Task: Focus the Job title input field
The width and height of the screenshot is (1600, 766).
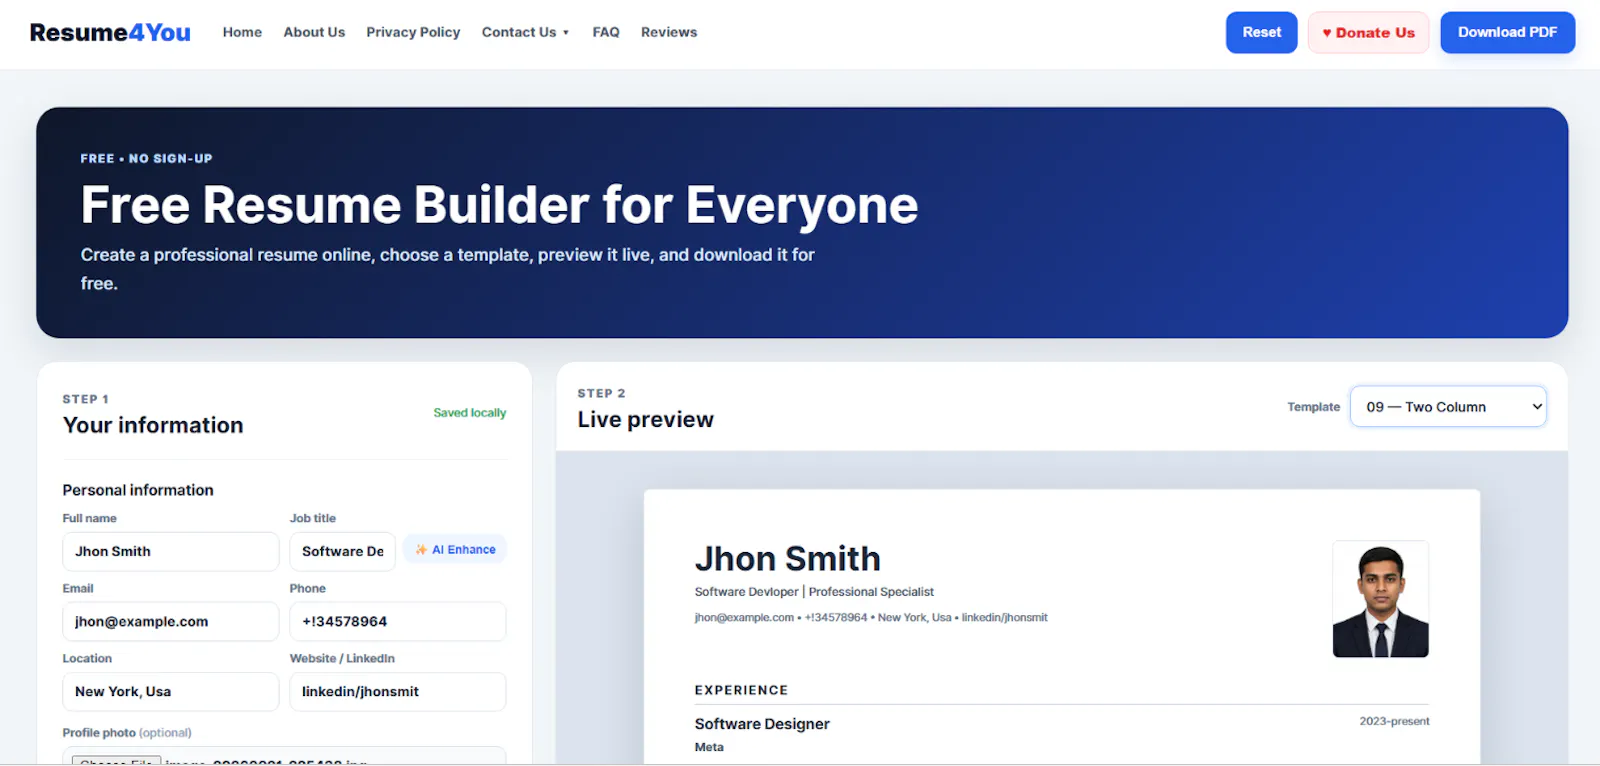Action: click(343, 551)
